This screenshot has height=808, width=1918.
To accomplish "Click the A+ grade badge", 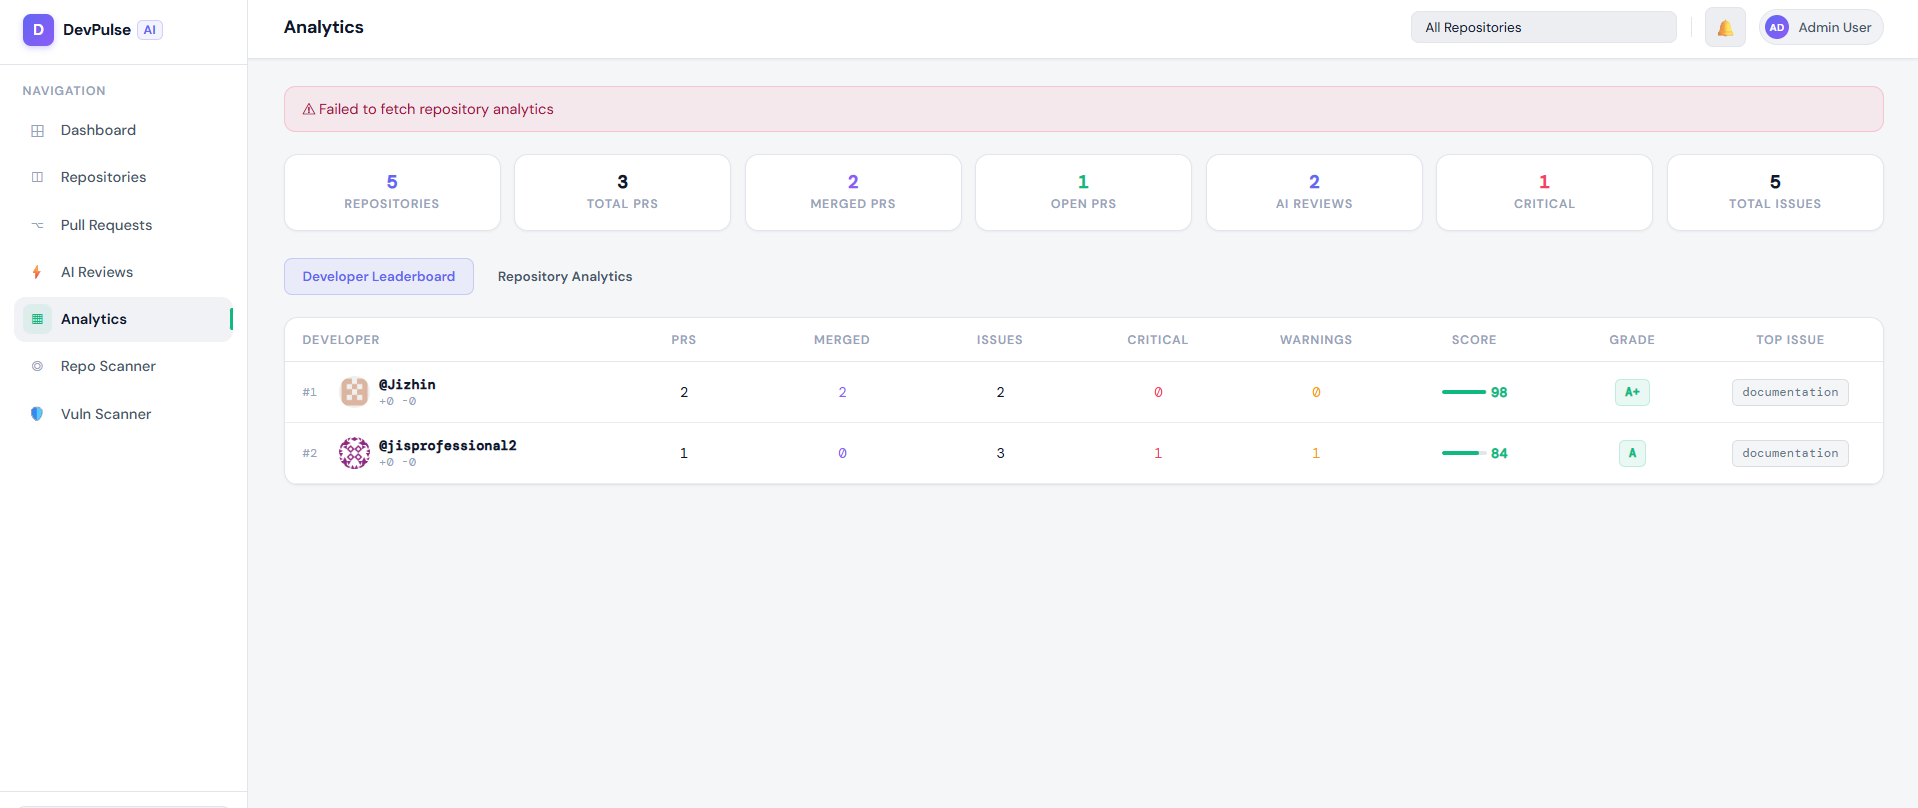I will (1632, 392).
